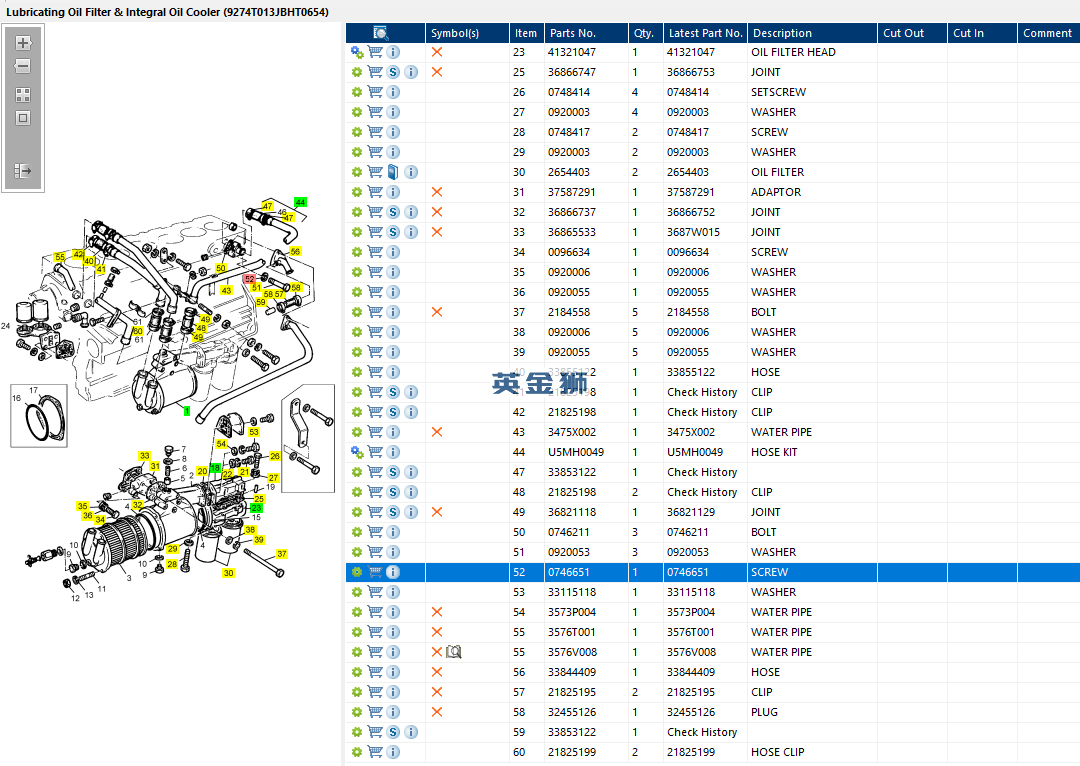Screen dimensions: 1080x766
Task: Click the list-arrow button in diagram toolbar
Action: tap(23, 171)
